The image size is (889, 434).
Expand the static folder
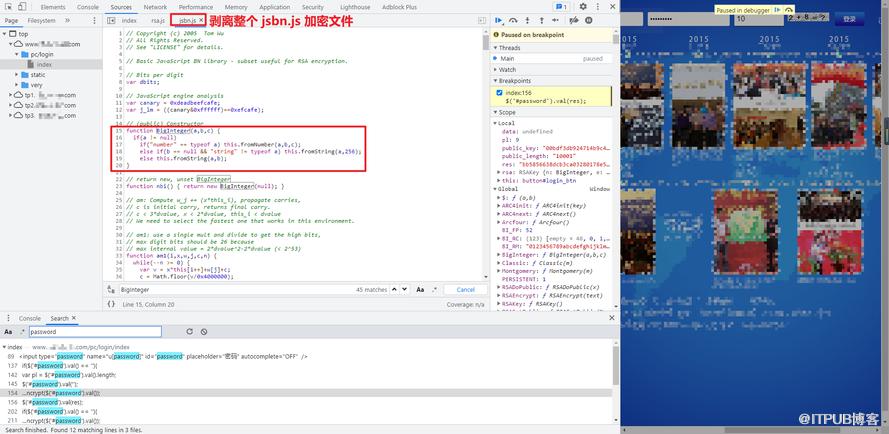(18, 75)
